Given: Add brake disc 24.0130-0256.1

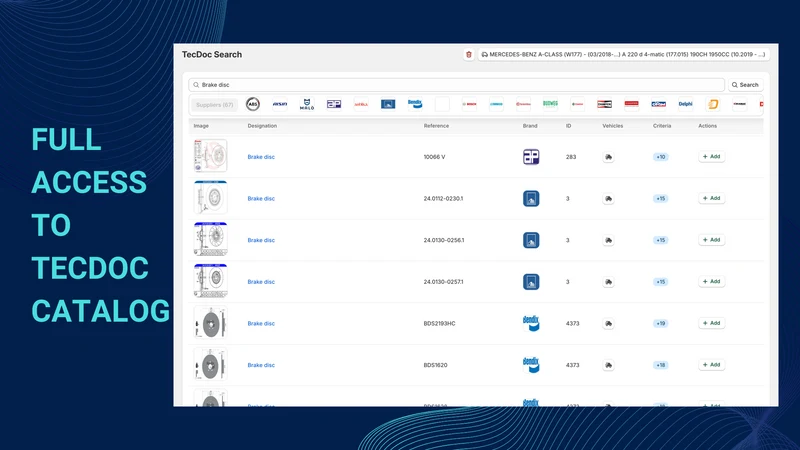Looking at the screenshot, I should [x=711, y=240].
